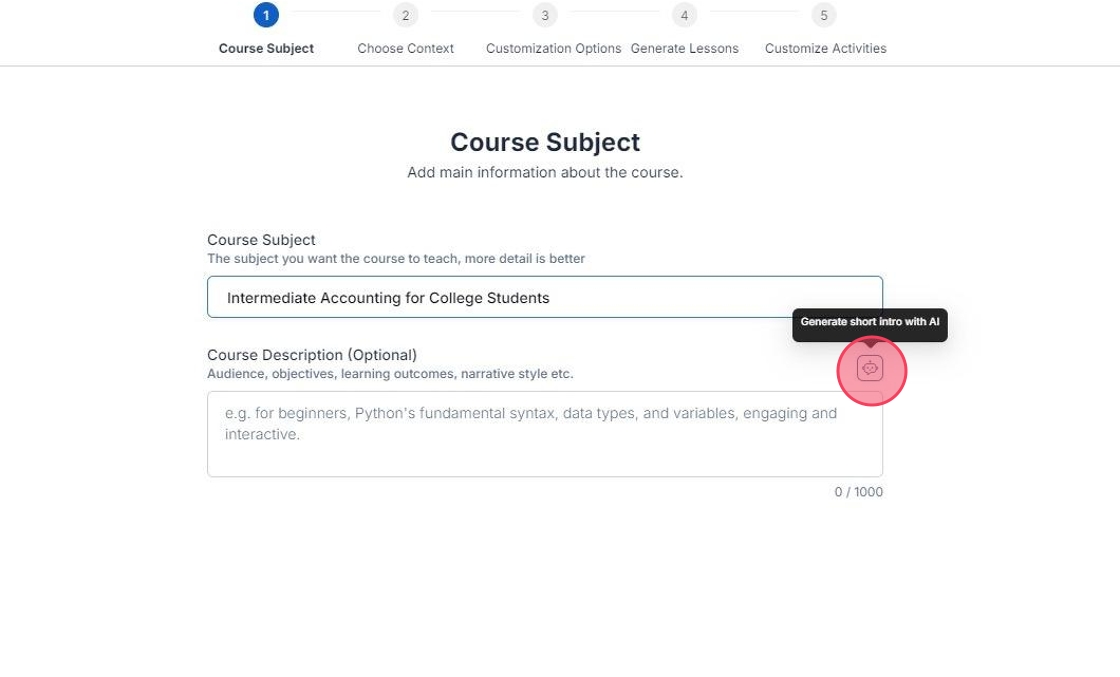Go to step 2 circle indicator
This screenshot has width=1120, height=677.
pyautogui.click(x=405, y=15)
